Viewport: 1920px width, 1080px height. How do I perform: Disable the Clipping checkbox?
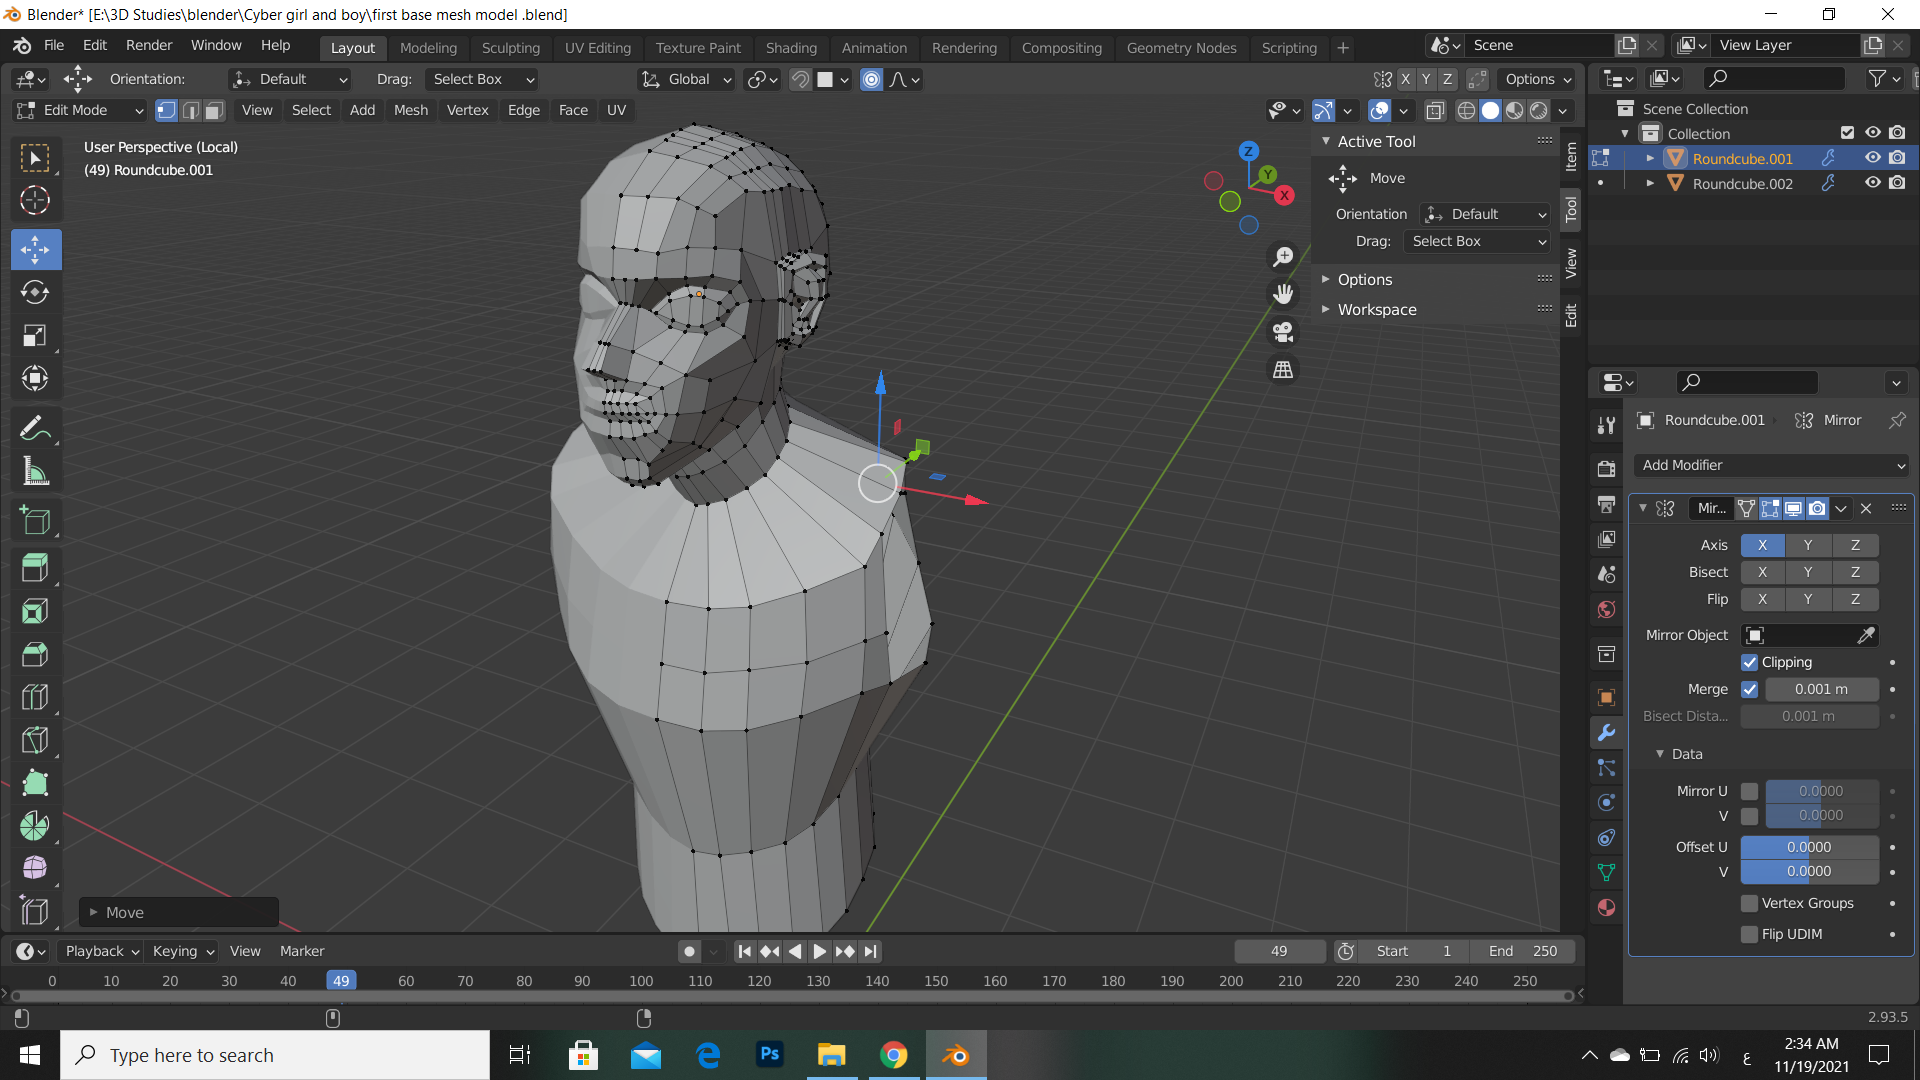1749,662
